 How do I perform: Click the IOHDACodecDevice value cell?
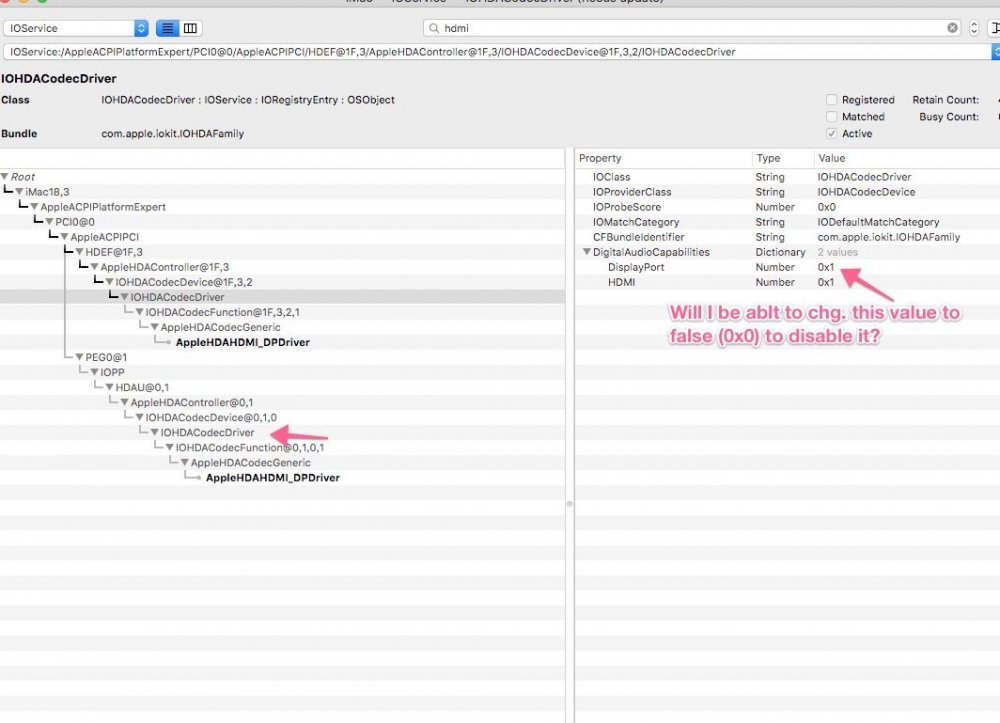pos(866,192)
